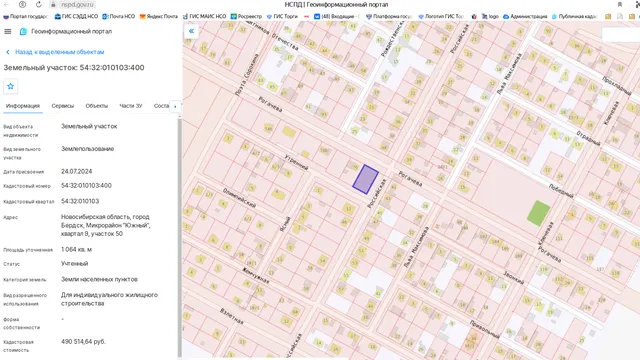Click Олимпийский street label on map
This screenshot has width=640, height=360.
tap(240, 198)
